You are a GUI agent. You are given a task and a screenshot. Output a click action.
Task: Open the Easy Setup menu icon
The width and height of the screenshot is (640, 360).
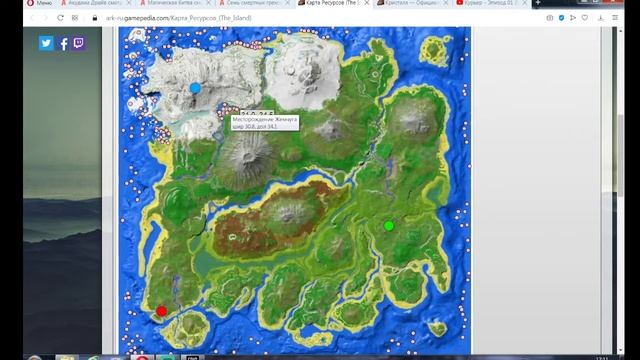point(615,18)
